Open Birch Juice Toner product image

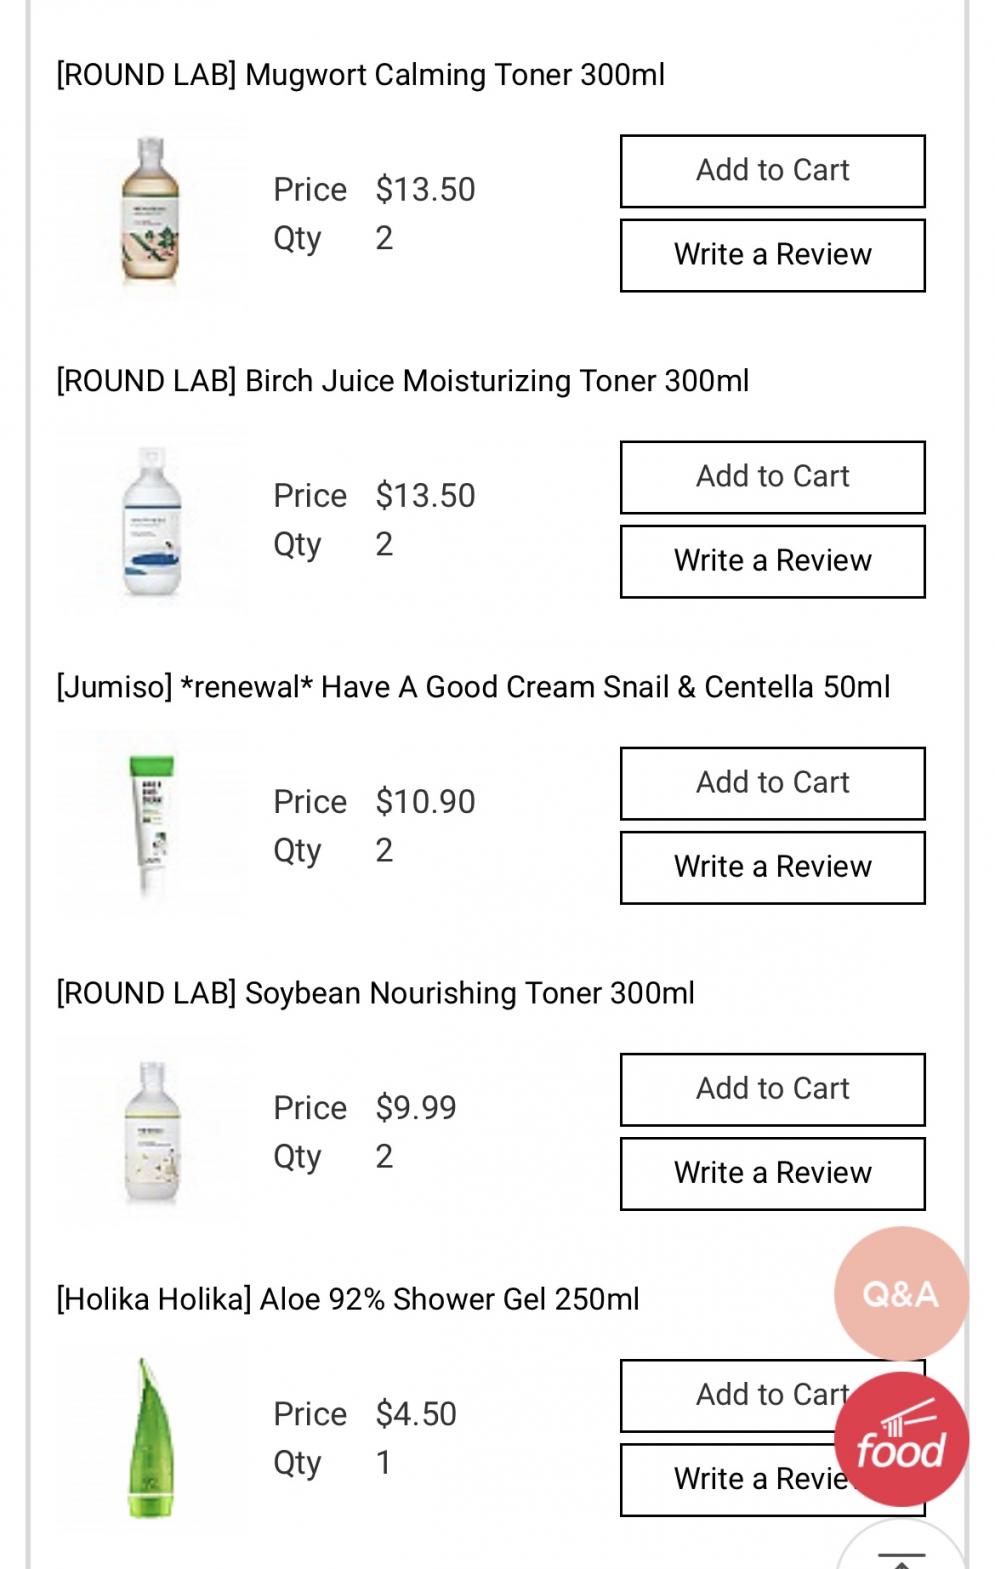151,520
